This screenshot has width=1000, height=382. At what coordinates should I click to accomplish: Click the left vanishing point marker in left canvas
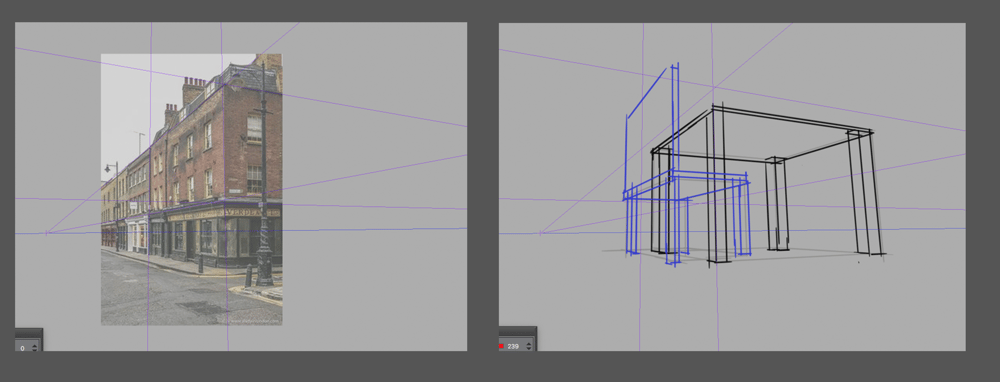tap(47, 233)
